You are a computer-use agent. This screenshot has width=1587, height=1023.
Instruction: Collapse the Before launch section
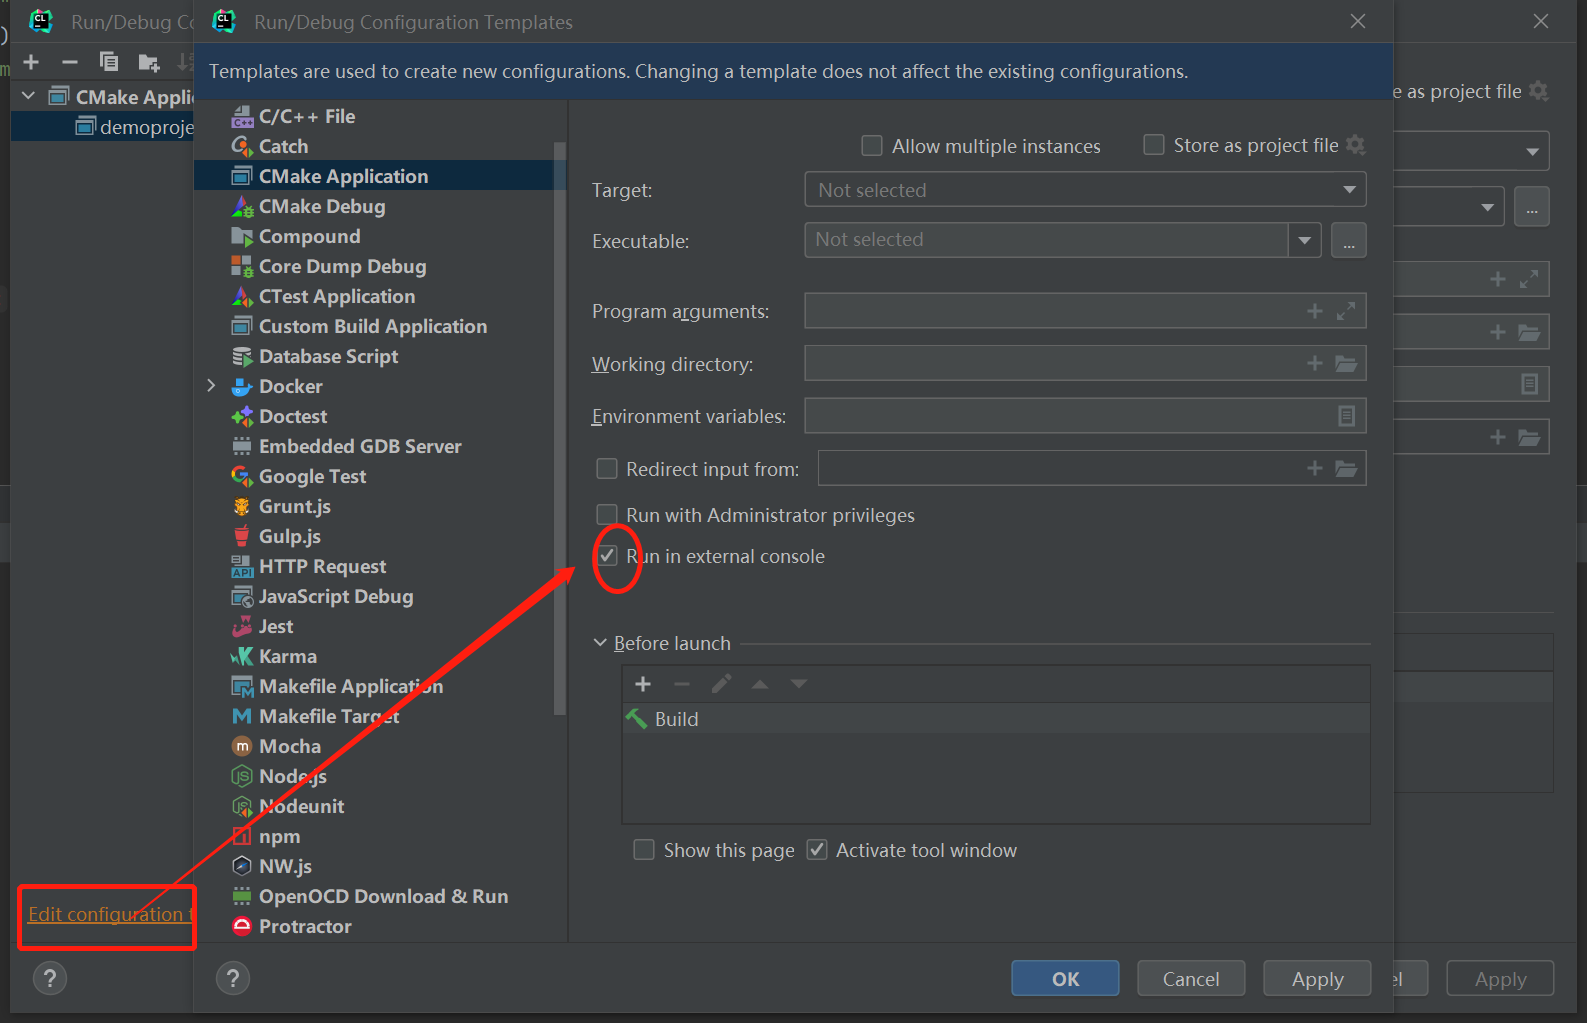600,643
